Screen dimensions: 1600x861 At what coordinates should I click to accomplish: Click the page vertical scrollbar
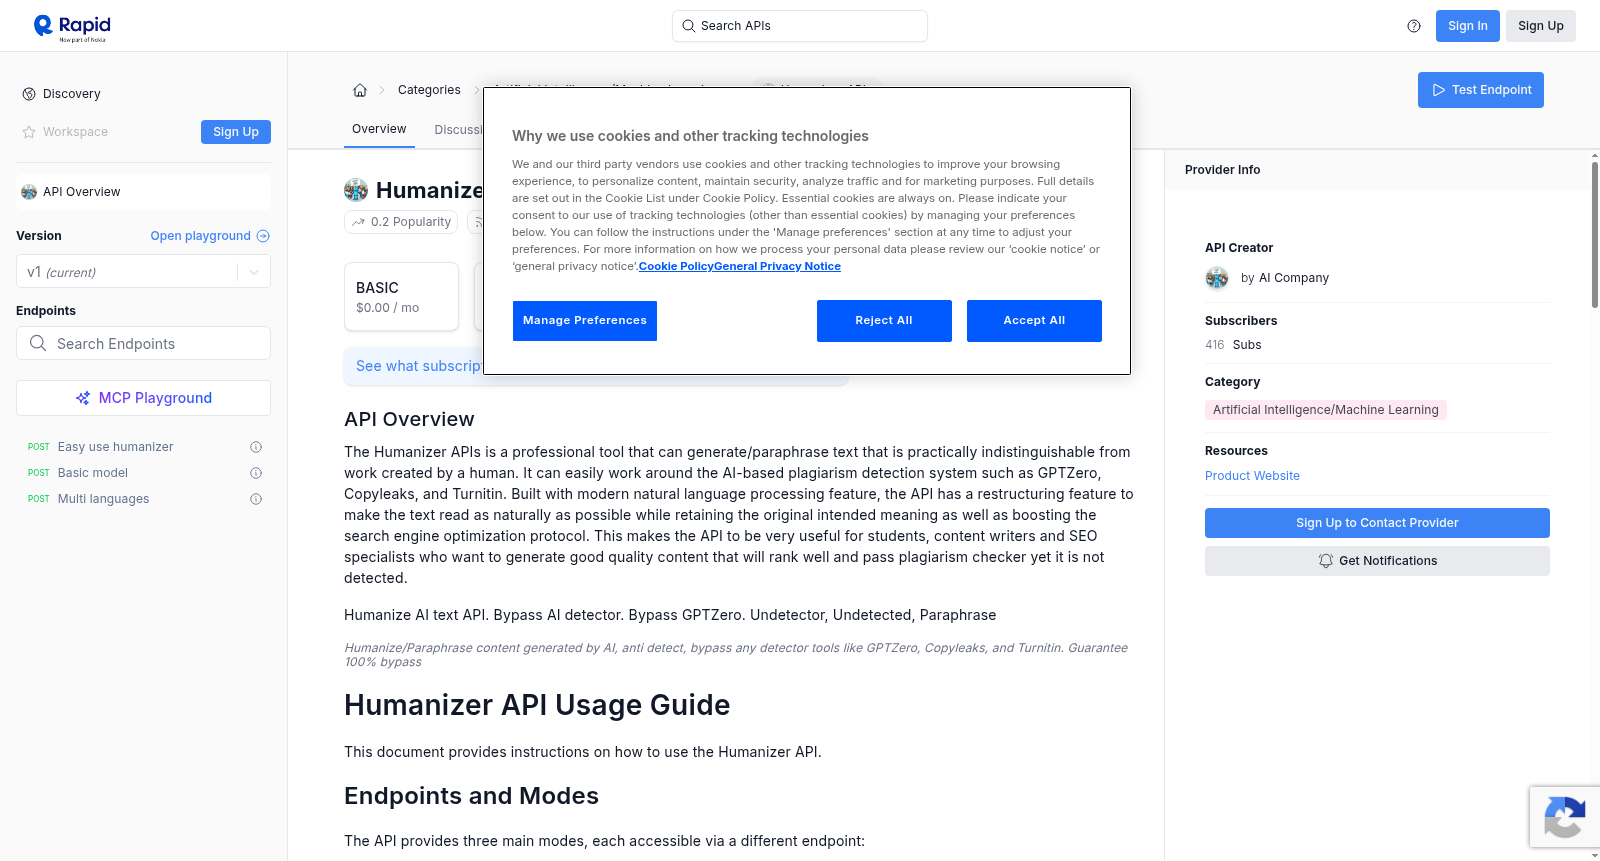point(1594,235)
